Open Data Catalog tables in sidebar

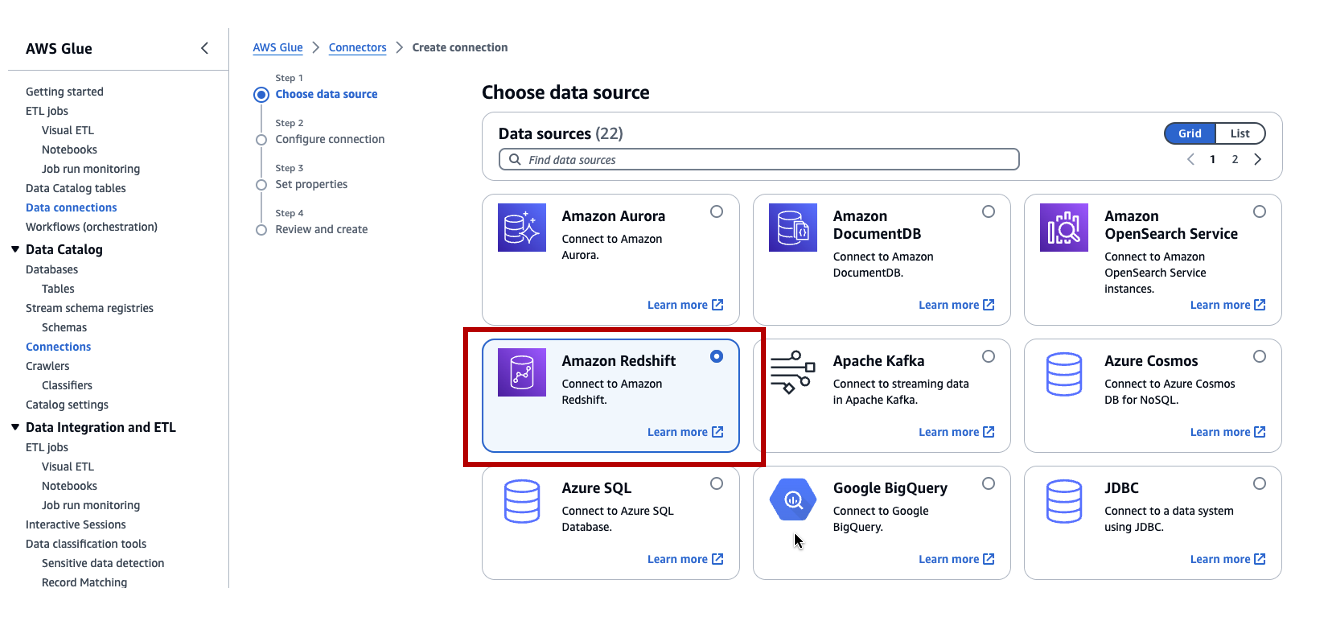coord(76,188)
